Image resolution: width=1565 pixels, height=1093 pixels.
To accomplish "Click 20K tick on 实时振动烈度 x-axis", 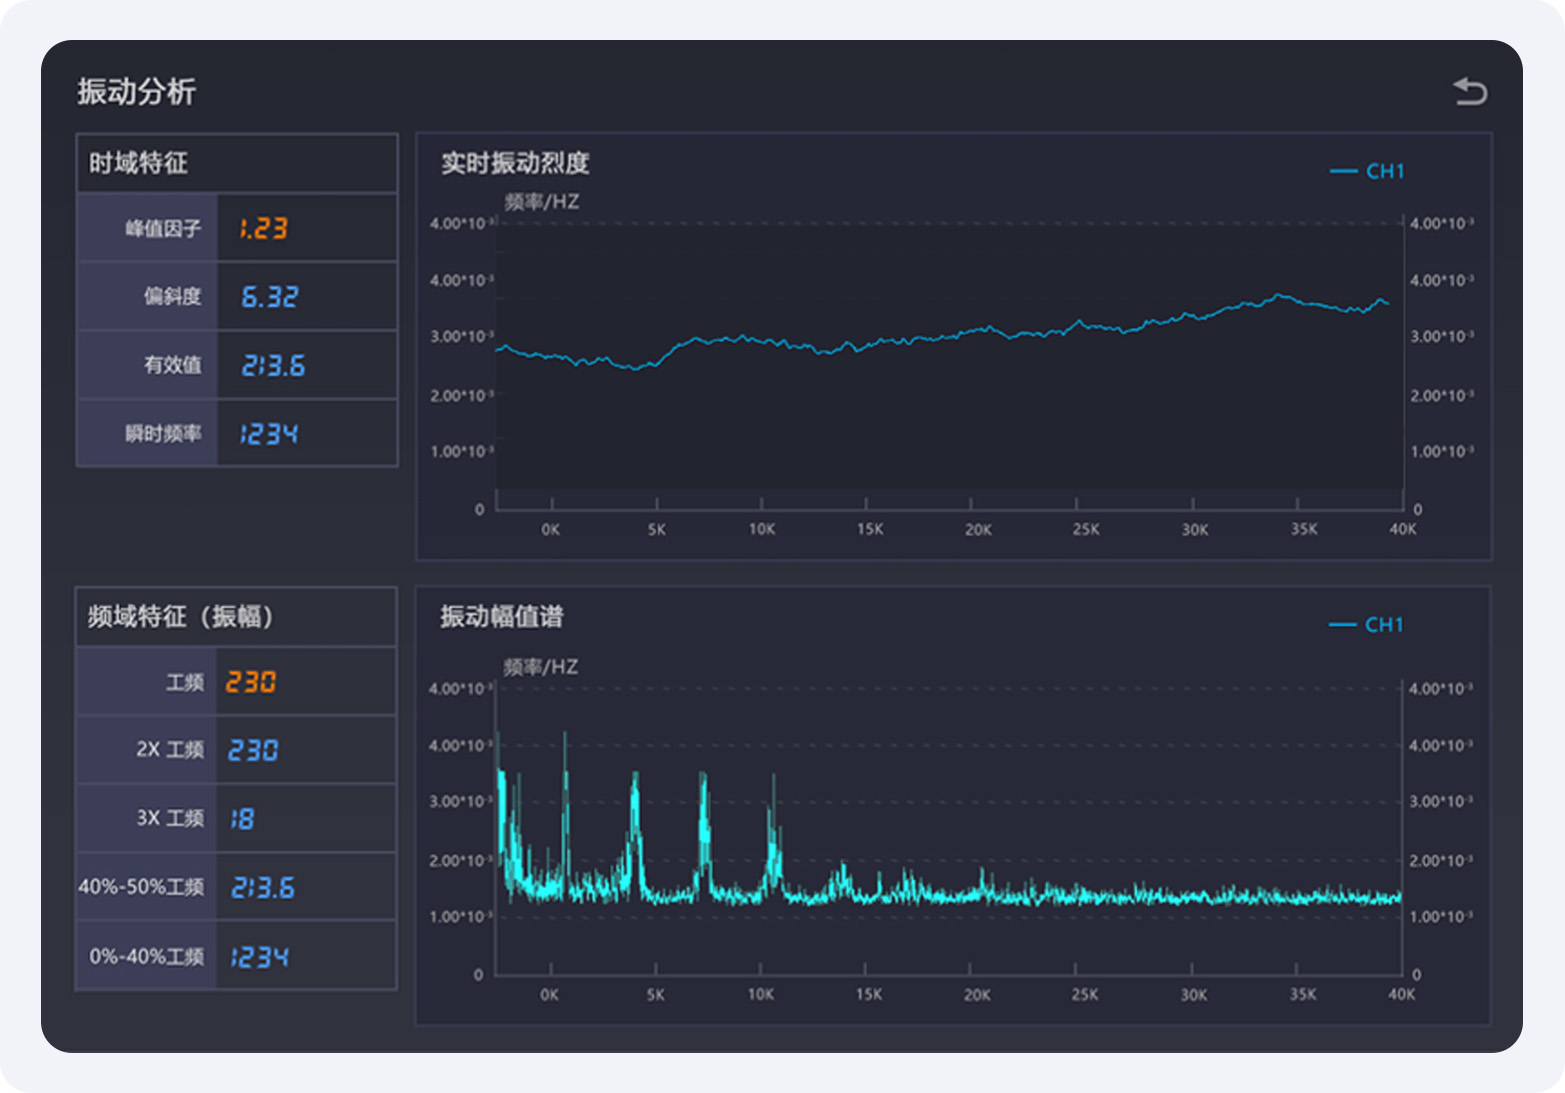I will coord(978,530).
